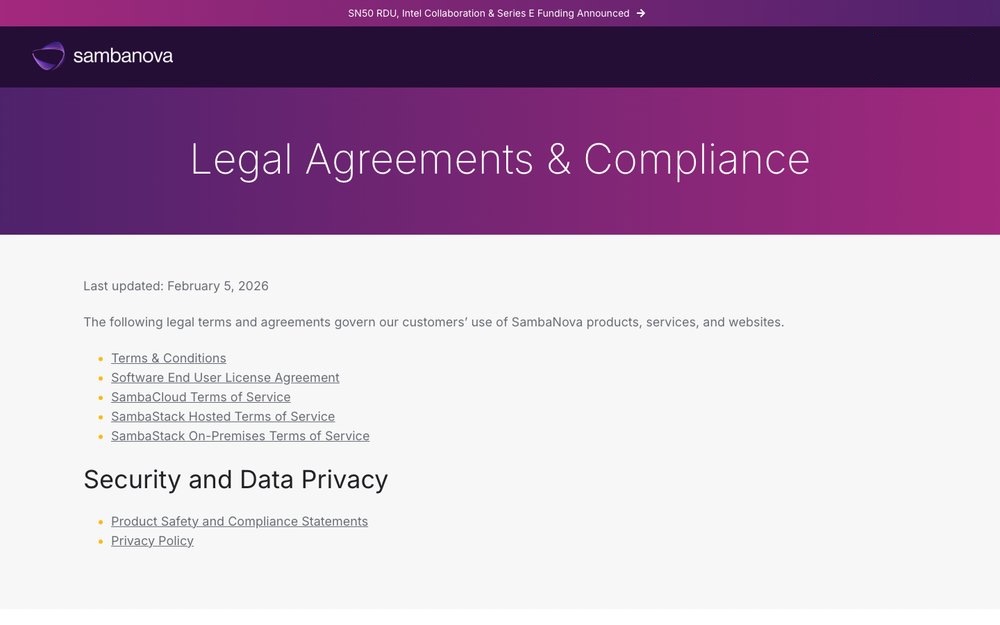Click the arrow icon in announcement banner
This screenshot has width=1000, height=625.
[x=641, y=13]
